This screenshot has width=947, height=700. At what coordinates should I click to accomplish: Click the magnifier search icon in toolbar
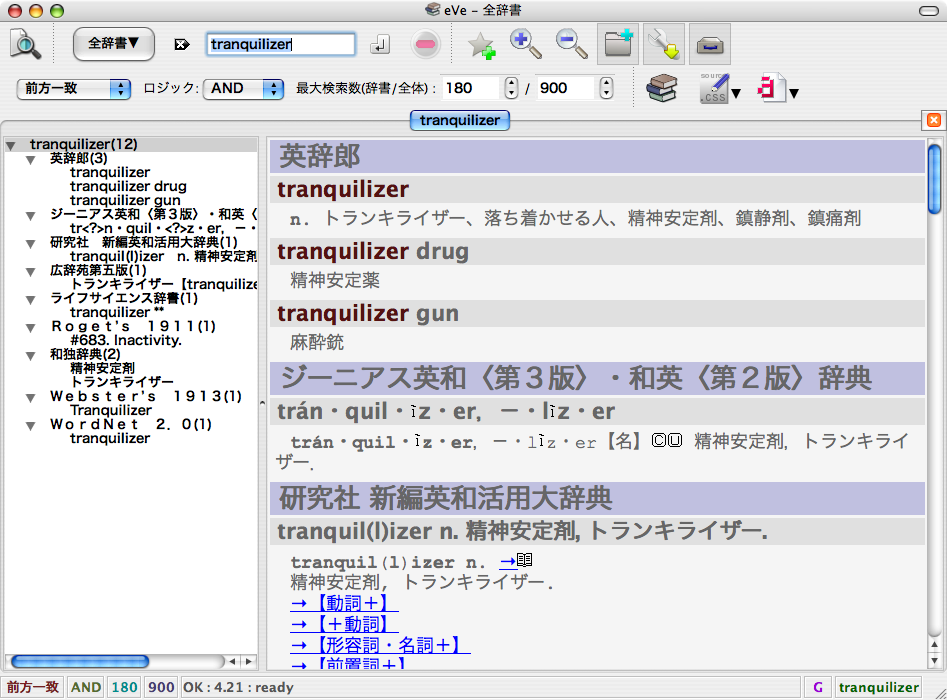tap(25, 44)
